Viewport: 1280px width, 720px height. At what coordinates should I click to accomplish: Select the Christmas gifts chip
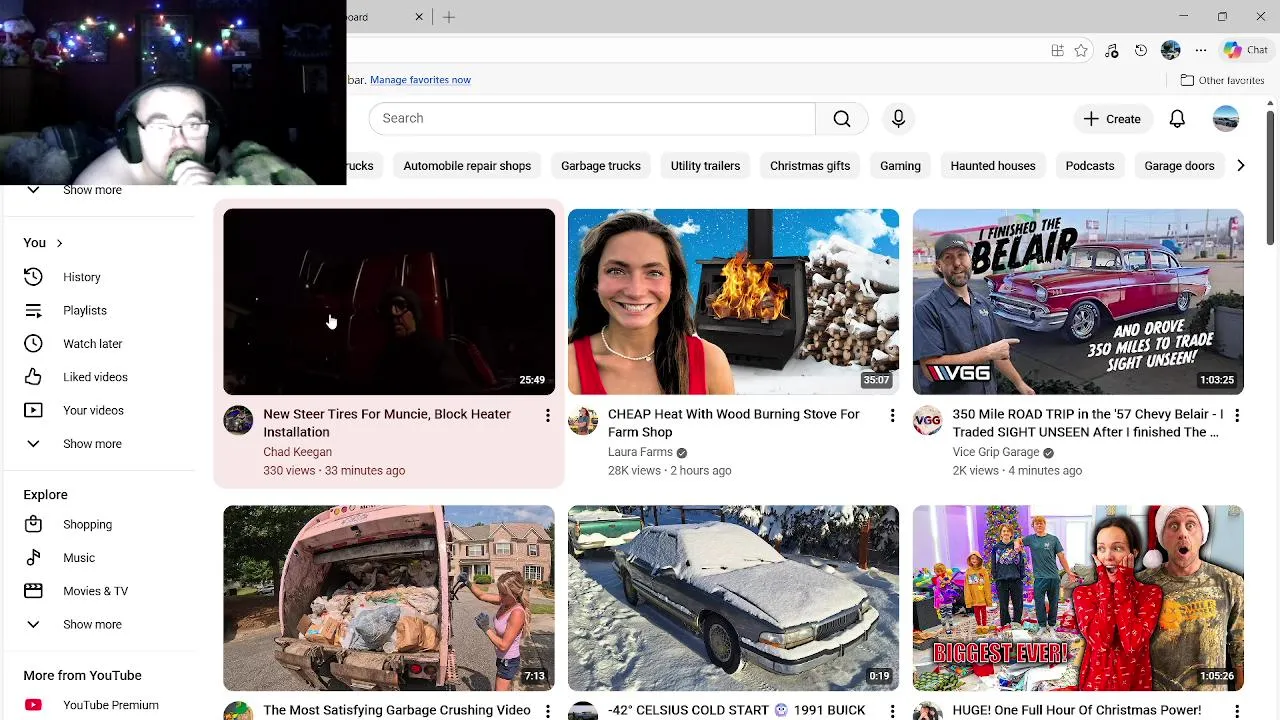[810, 166]
